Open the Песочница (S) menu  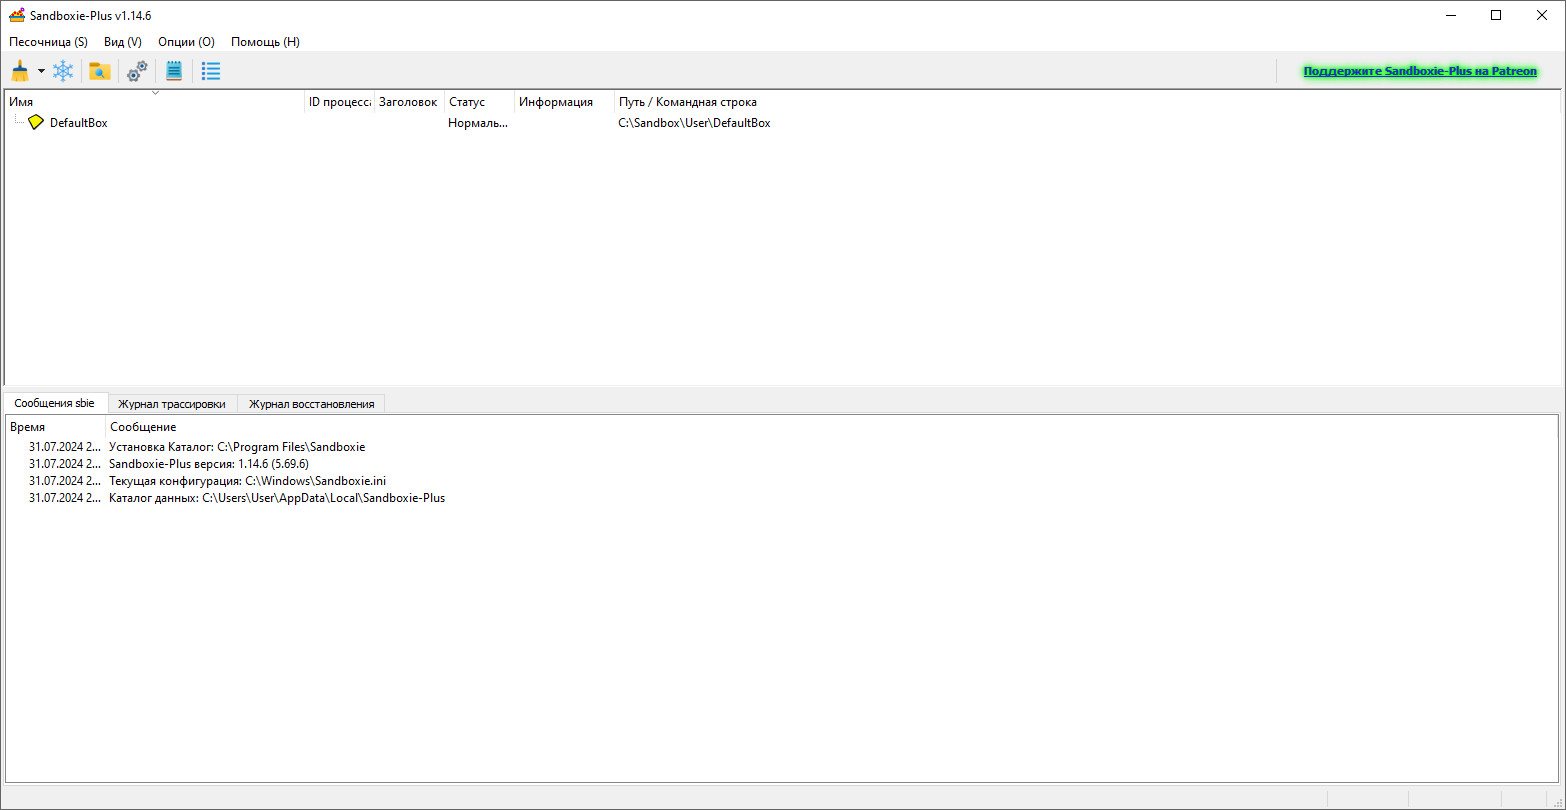[48, 42]
